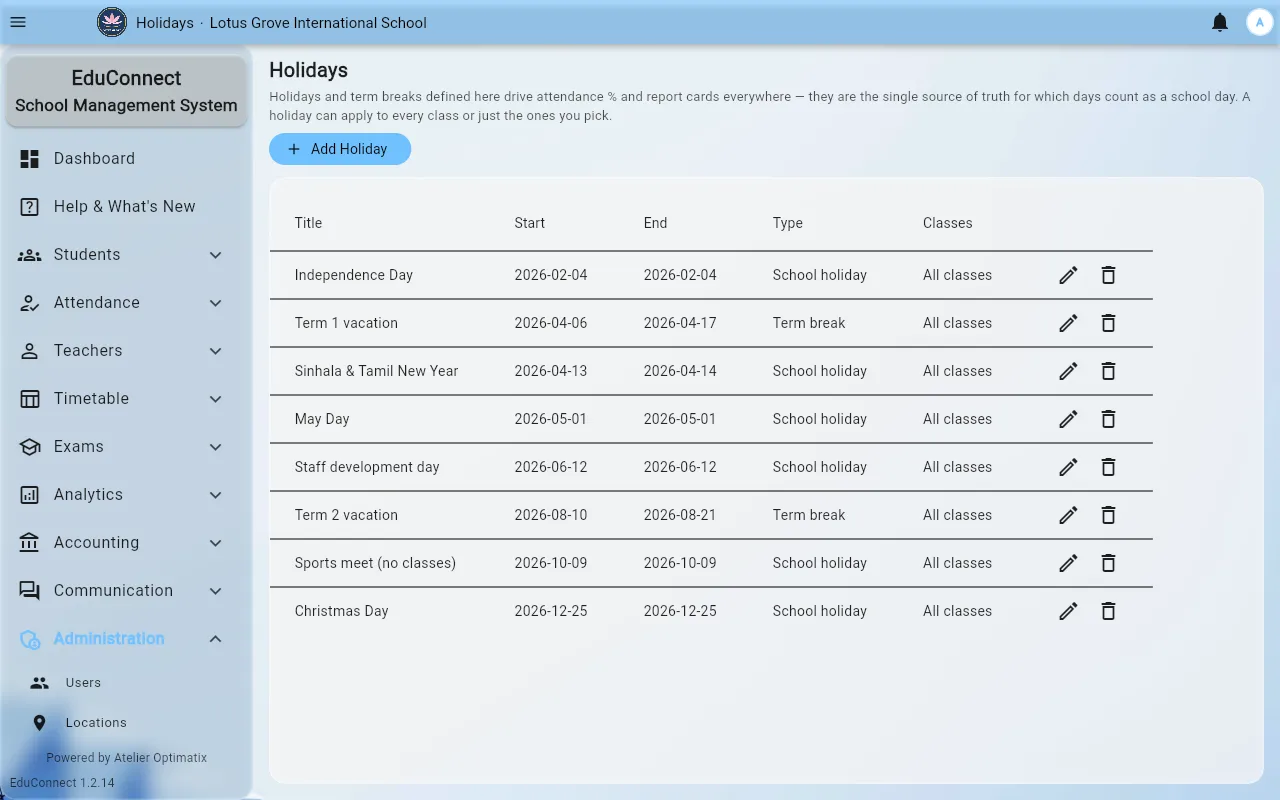The height and width of the screenshot is (800, 1280).
Task: Delete the Staff development day entry
Action: click(1108, 467)
